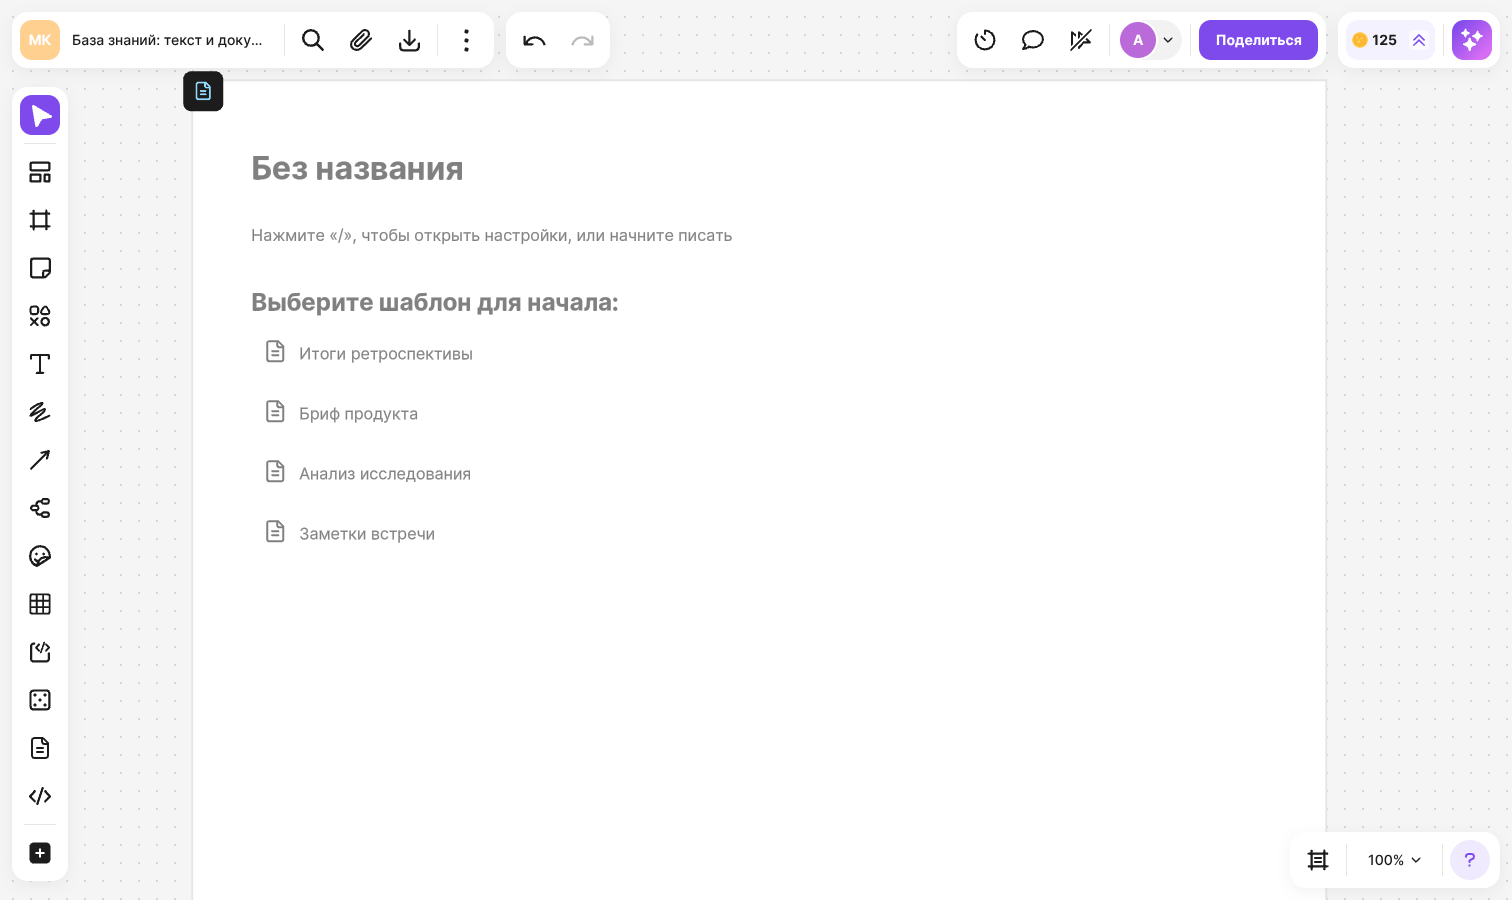Open the code block tool
Image resolution: width=1512 pixels, height=900 pixels.
tap(40, 796)
